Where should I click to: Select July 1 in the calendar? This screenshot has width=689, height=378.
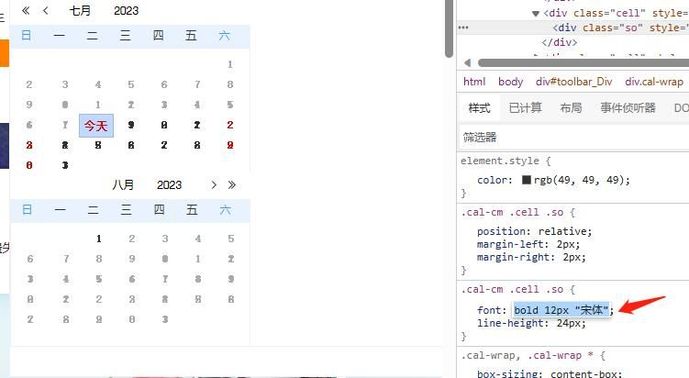[x=230, y=65]
